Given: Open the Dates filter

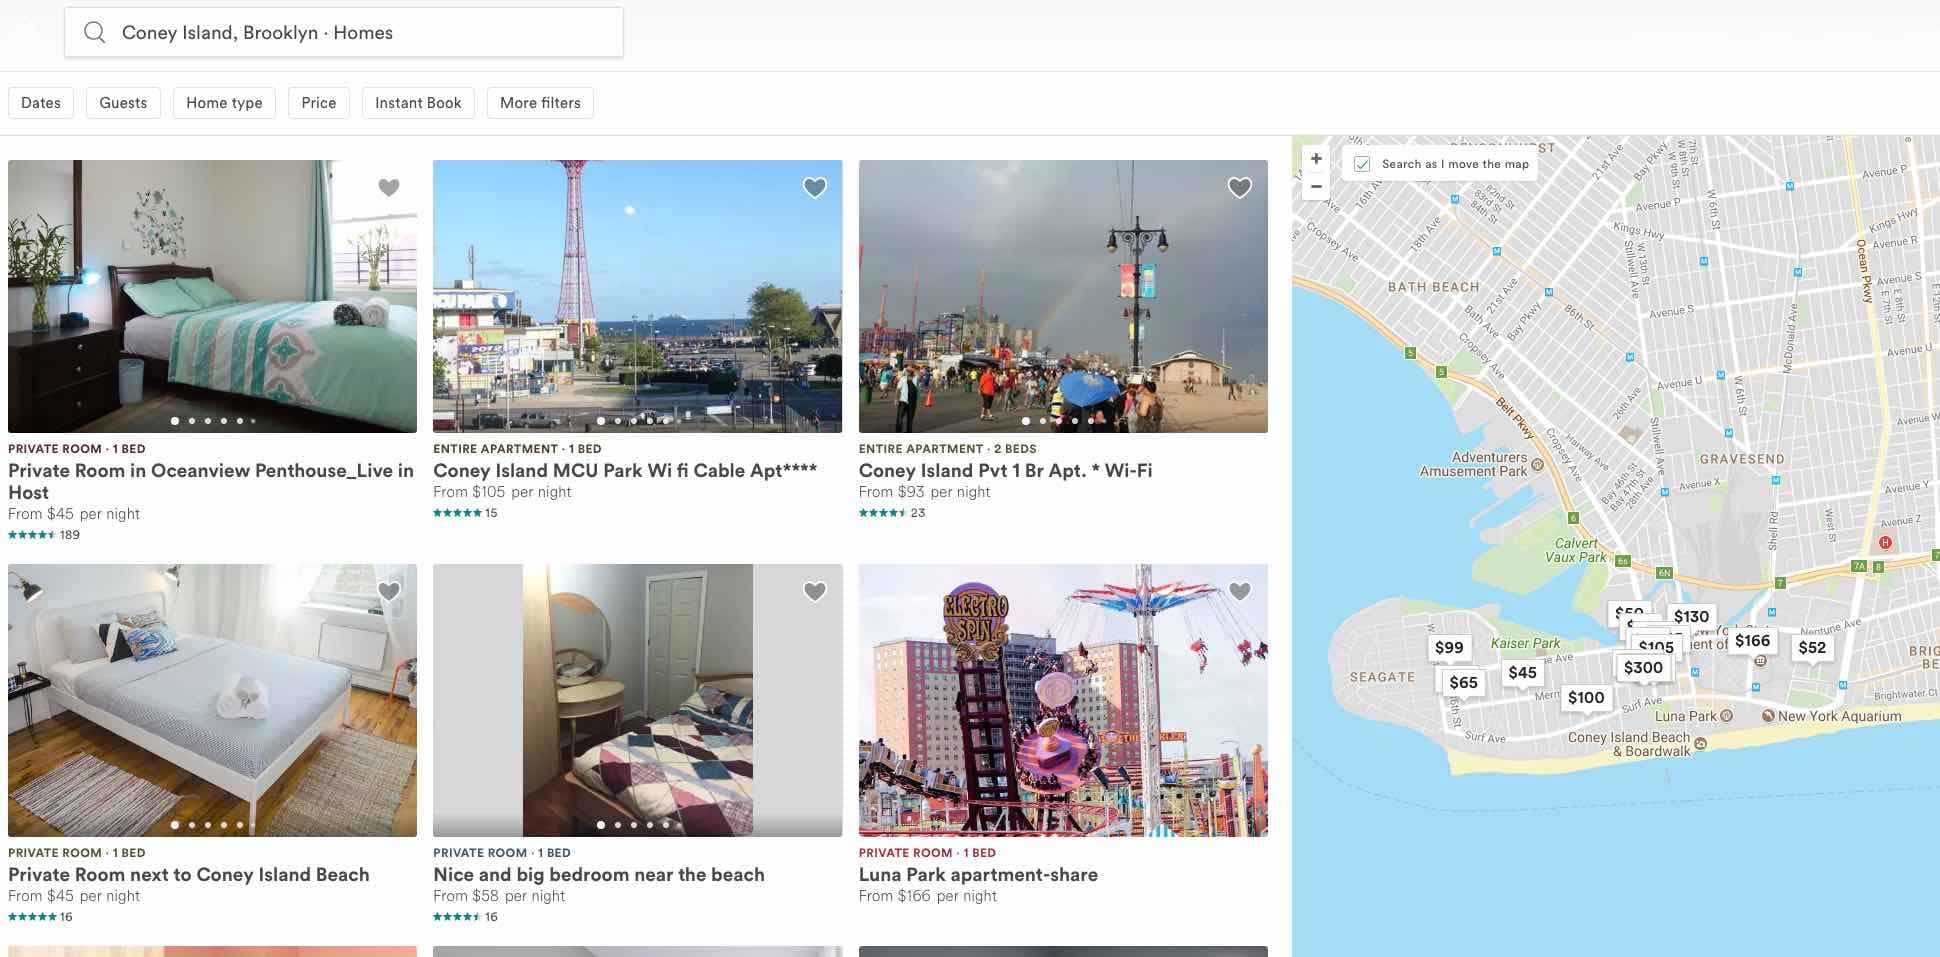Looking at the screenshot, I should tap(41, 102).
